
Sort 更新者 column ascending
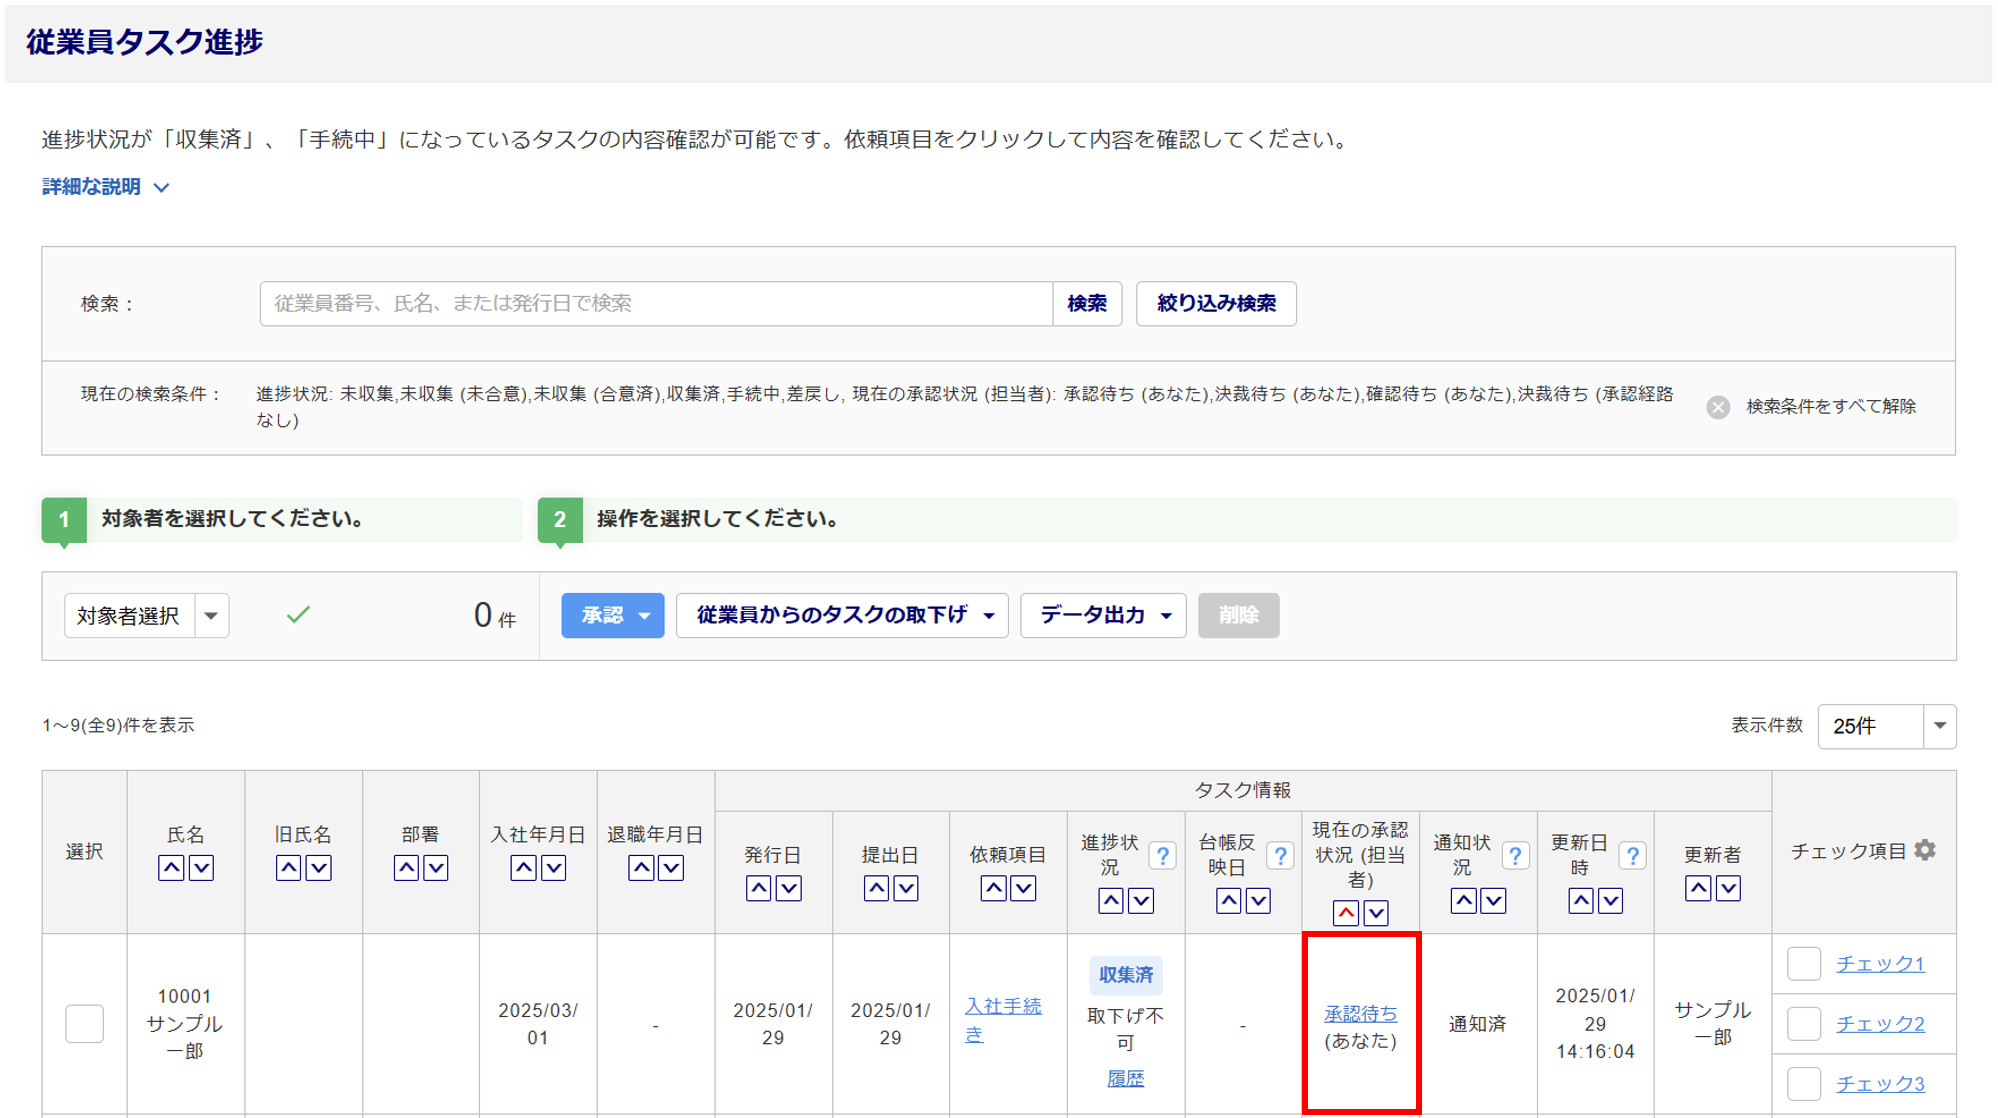click(1698, 888)
